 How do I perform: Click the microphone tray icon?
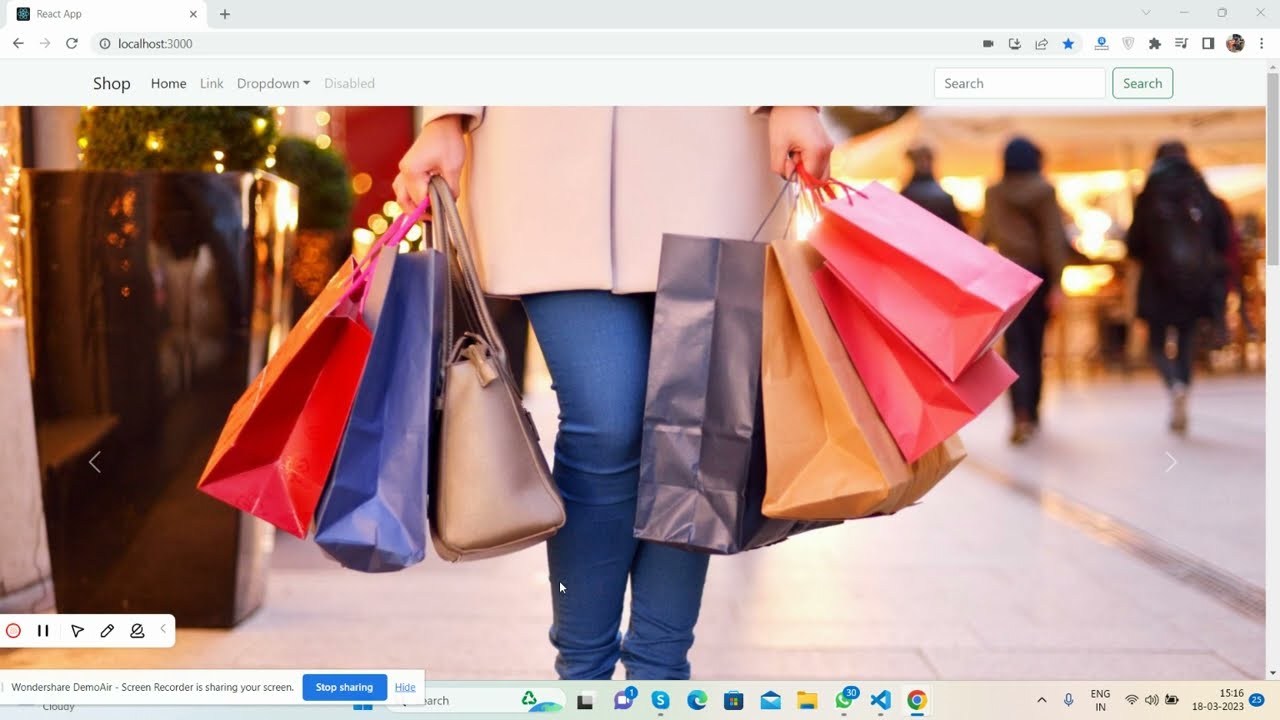point(1069,700)
